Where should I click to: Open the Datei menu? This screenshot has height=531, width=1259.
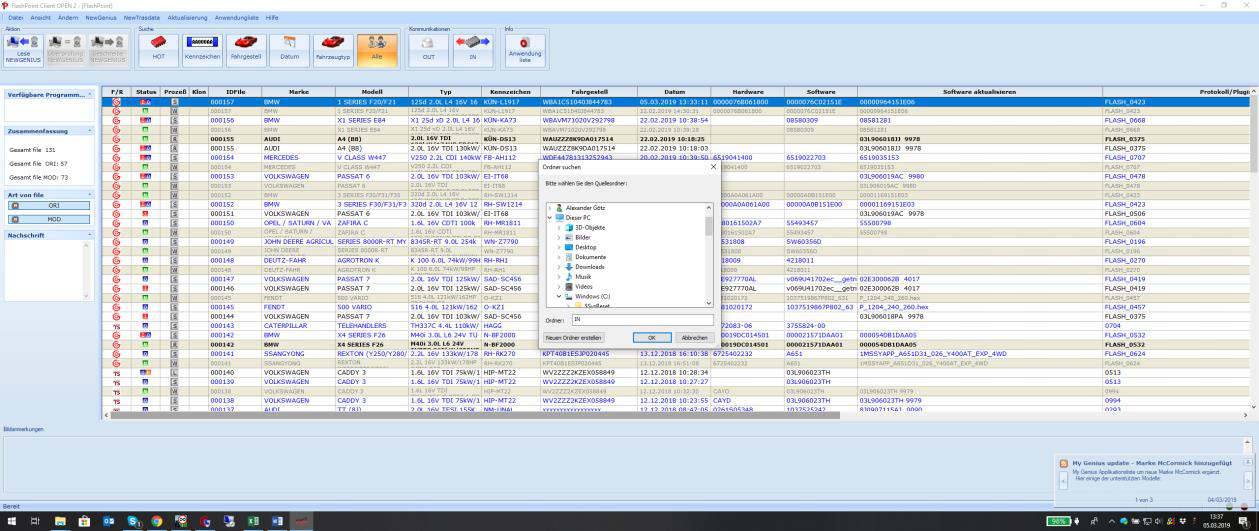(15, 18)
